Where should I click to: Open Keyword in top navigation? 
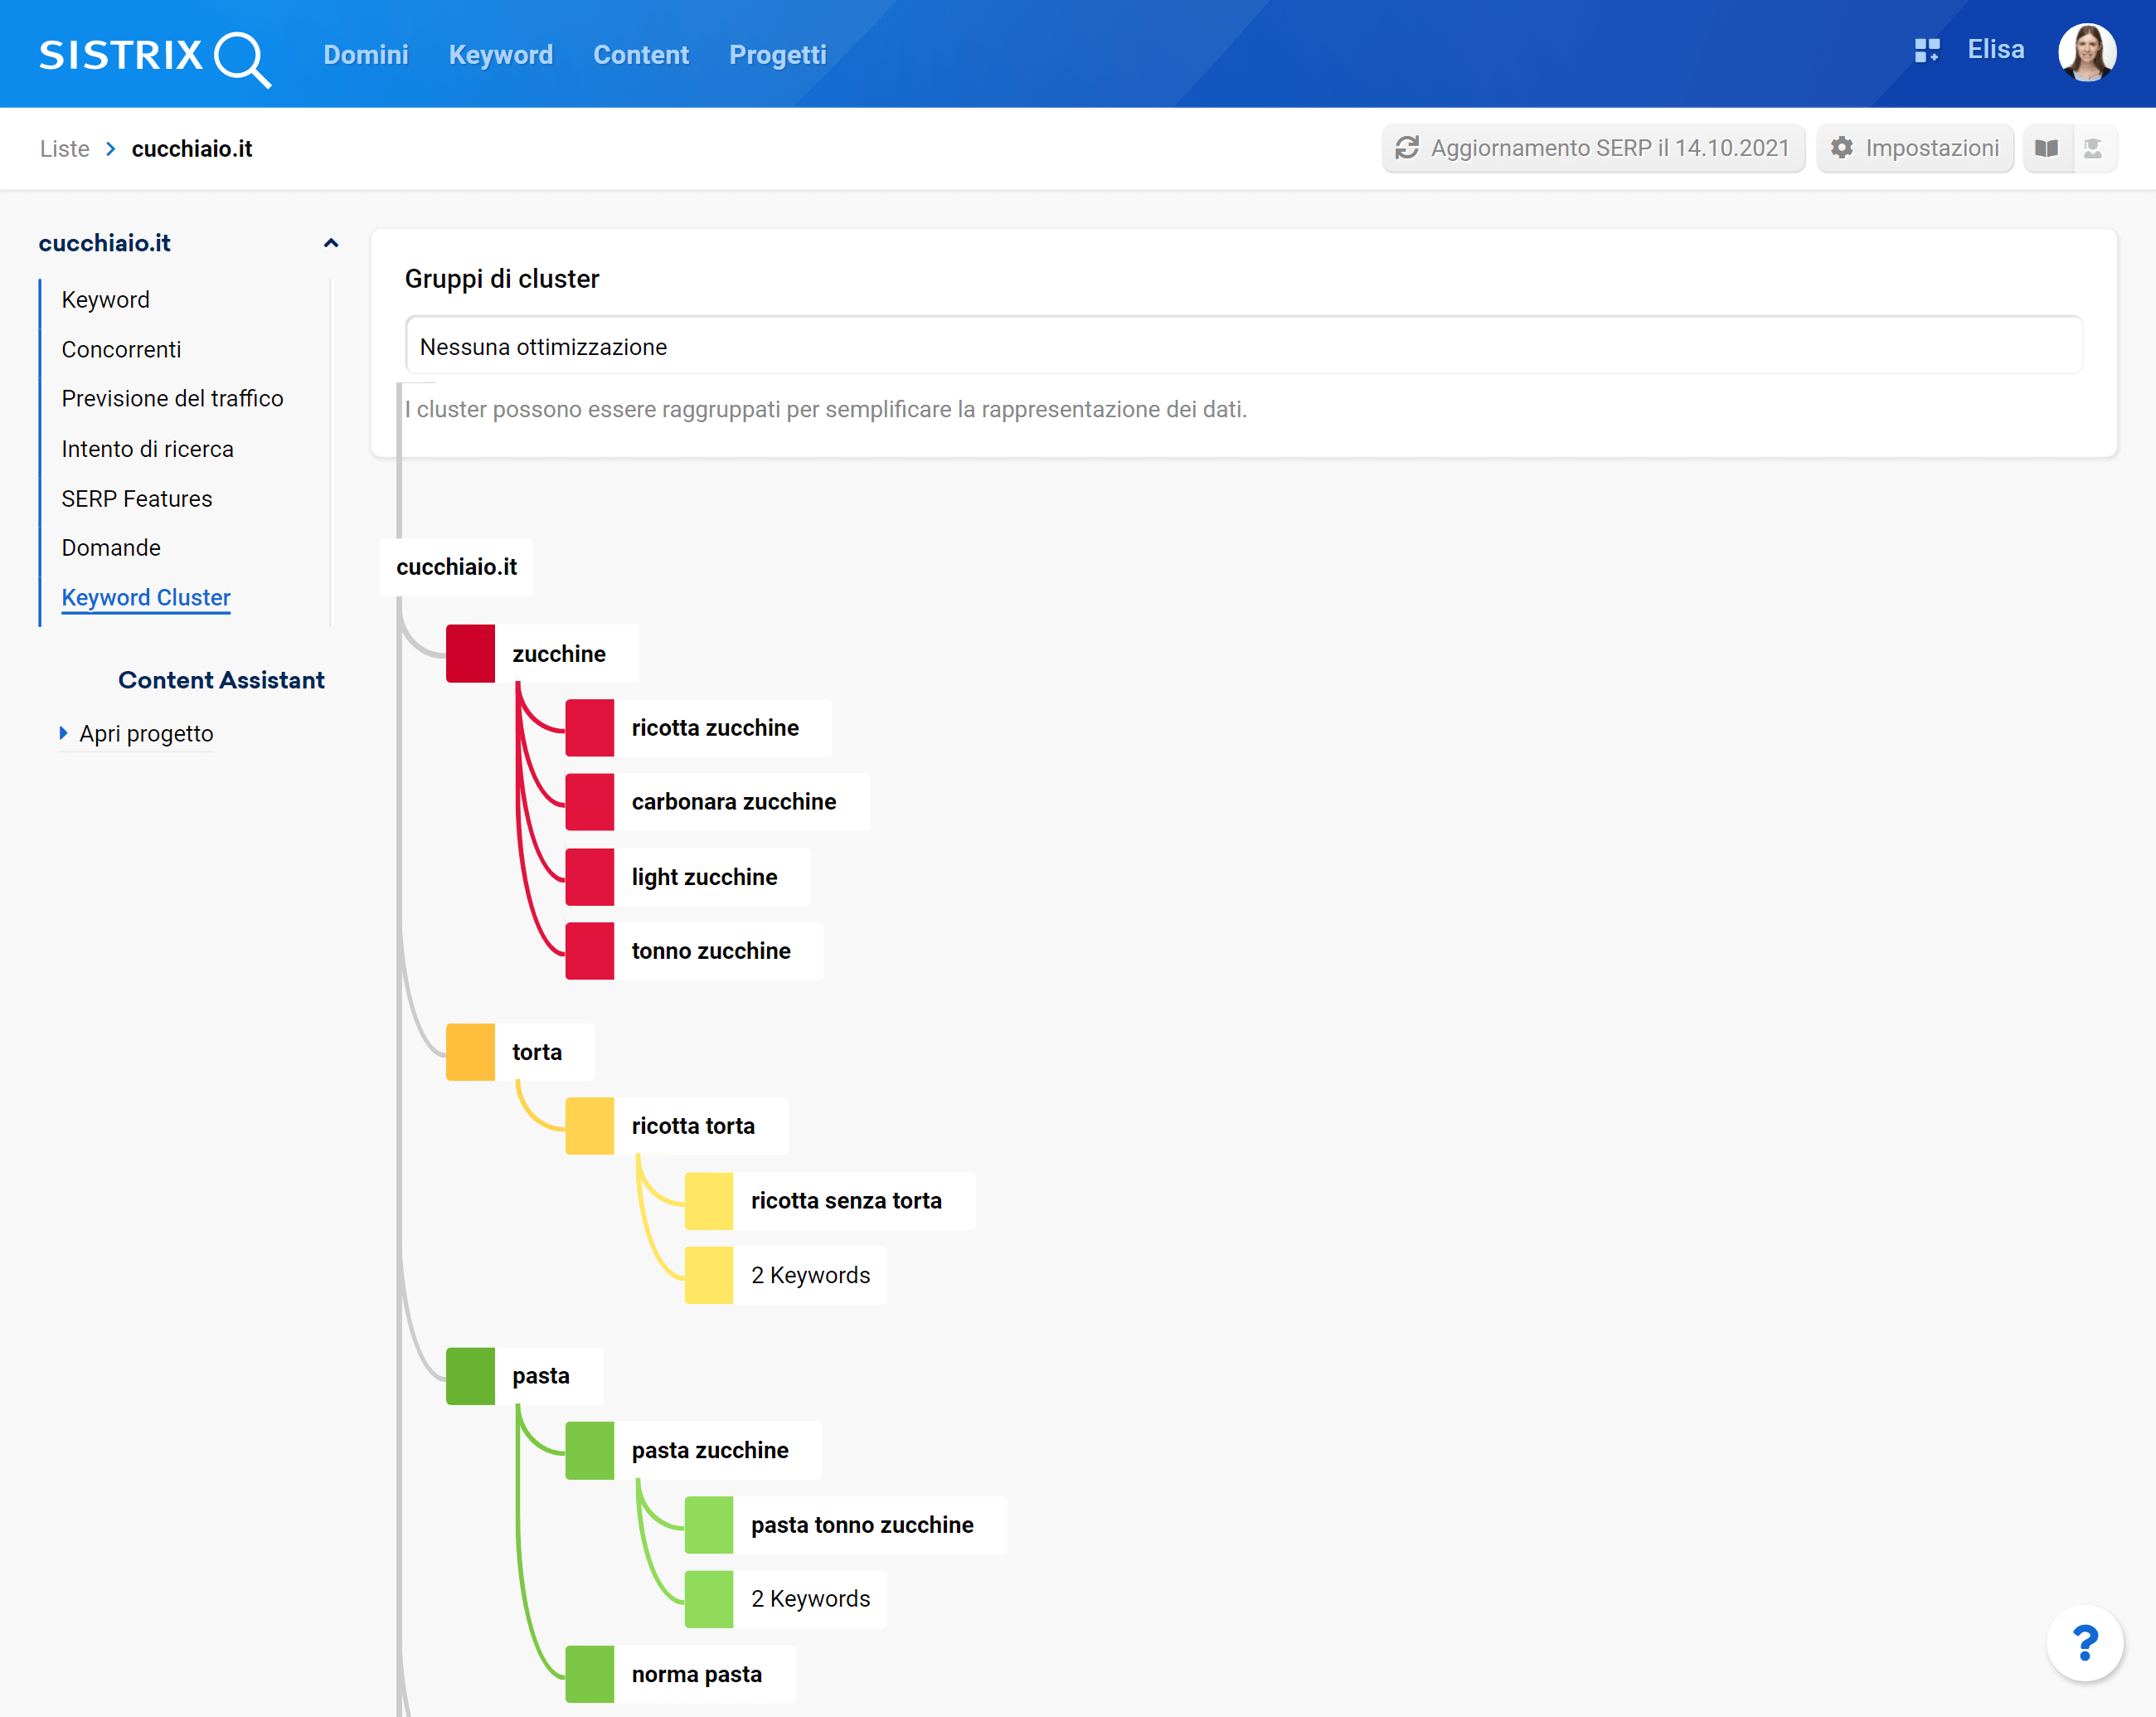click(500, 55)
